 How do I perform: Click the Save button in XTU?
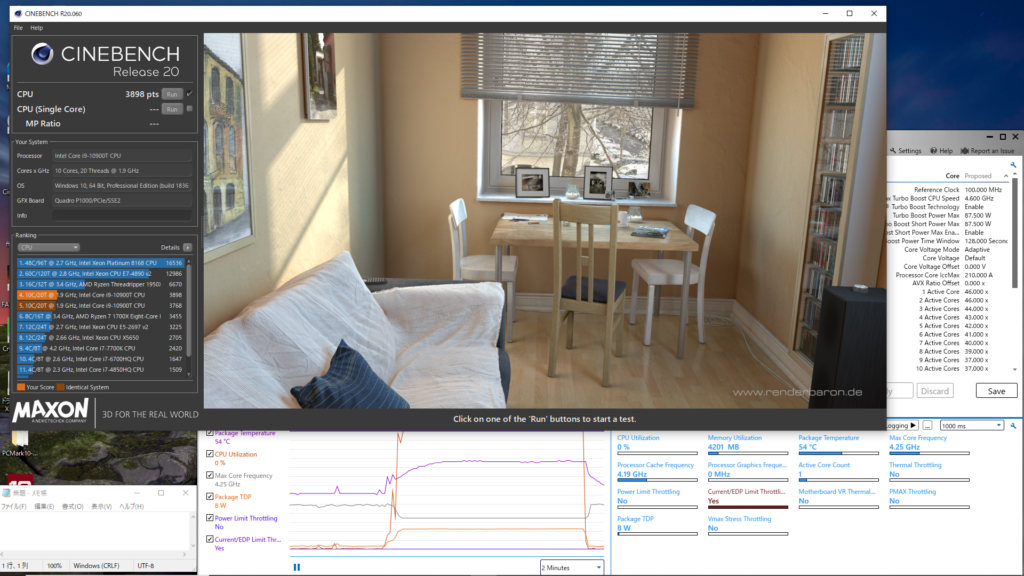(x=996, y=391)
